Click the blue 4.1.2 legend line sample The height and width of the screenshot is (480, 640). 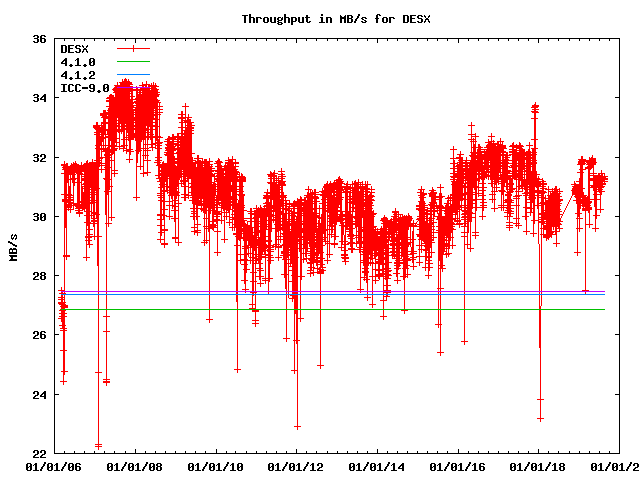click(133, 75)
